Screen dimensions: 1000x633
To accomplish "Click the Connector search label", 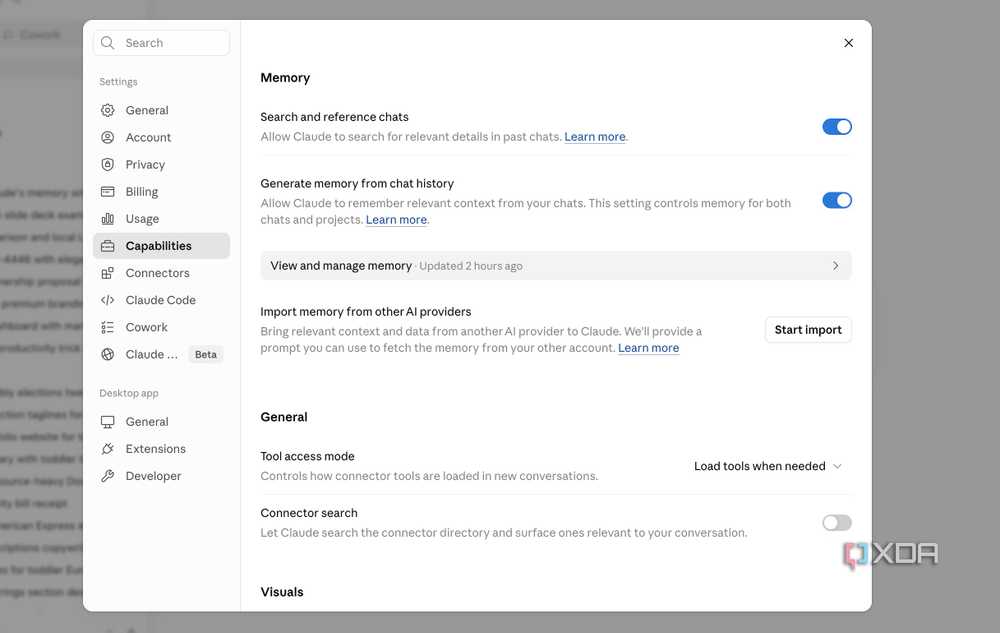I will point(309,513).
